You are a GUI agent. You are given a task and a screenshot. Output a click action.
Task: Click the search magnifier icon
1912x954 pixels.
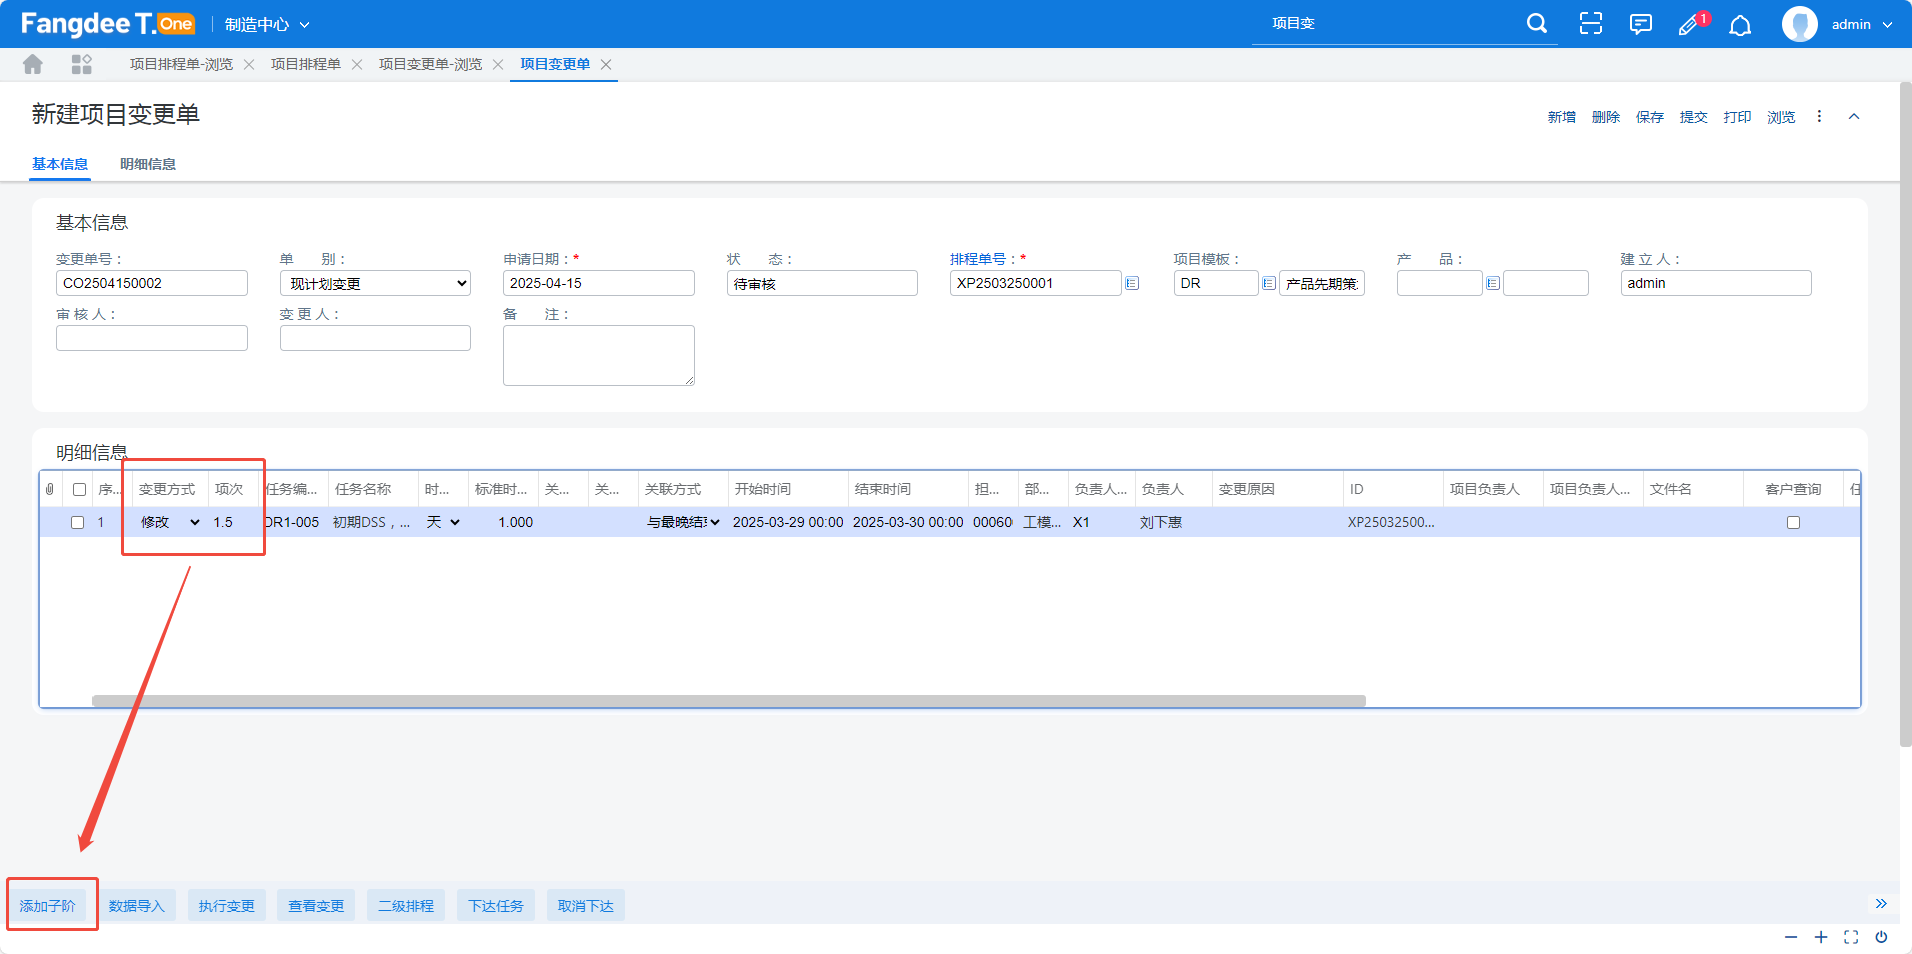point(1537,23)
